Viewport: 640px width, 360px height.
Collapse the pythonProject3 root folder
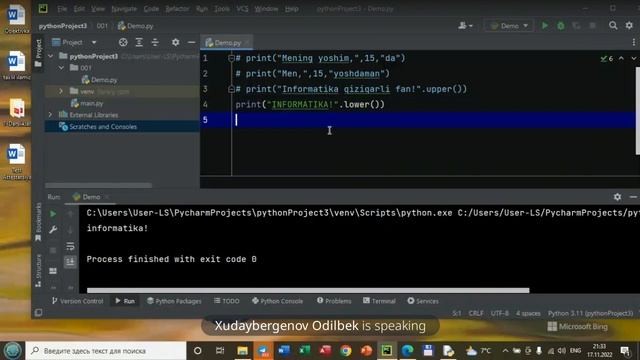pyautogui.click(x=51, y=56)
